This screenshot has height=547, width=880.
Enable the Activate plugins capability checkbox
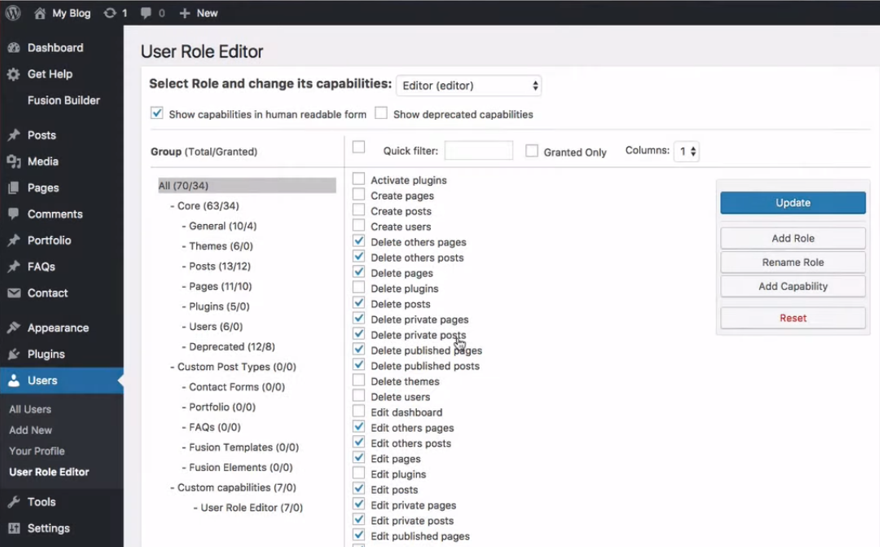click(359, 180)
